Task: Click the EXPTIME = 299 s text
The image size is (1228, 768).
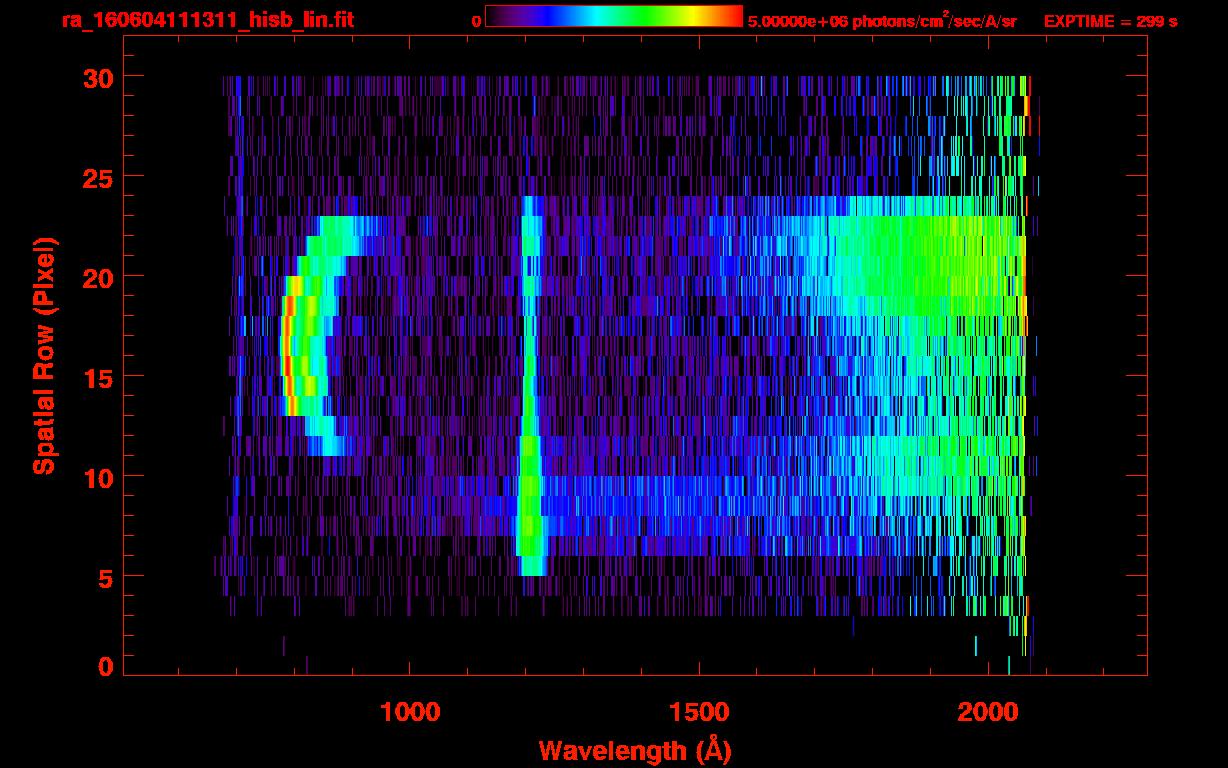Action: tap(1110, 21)
